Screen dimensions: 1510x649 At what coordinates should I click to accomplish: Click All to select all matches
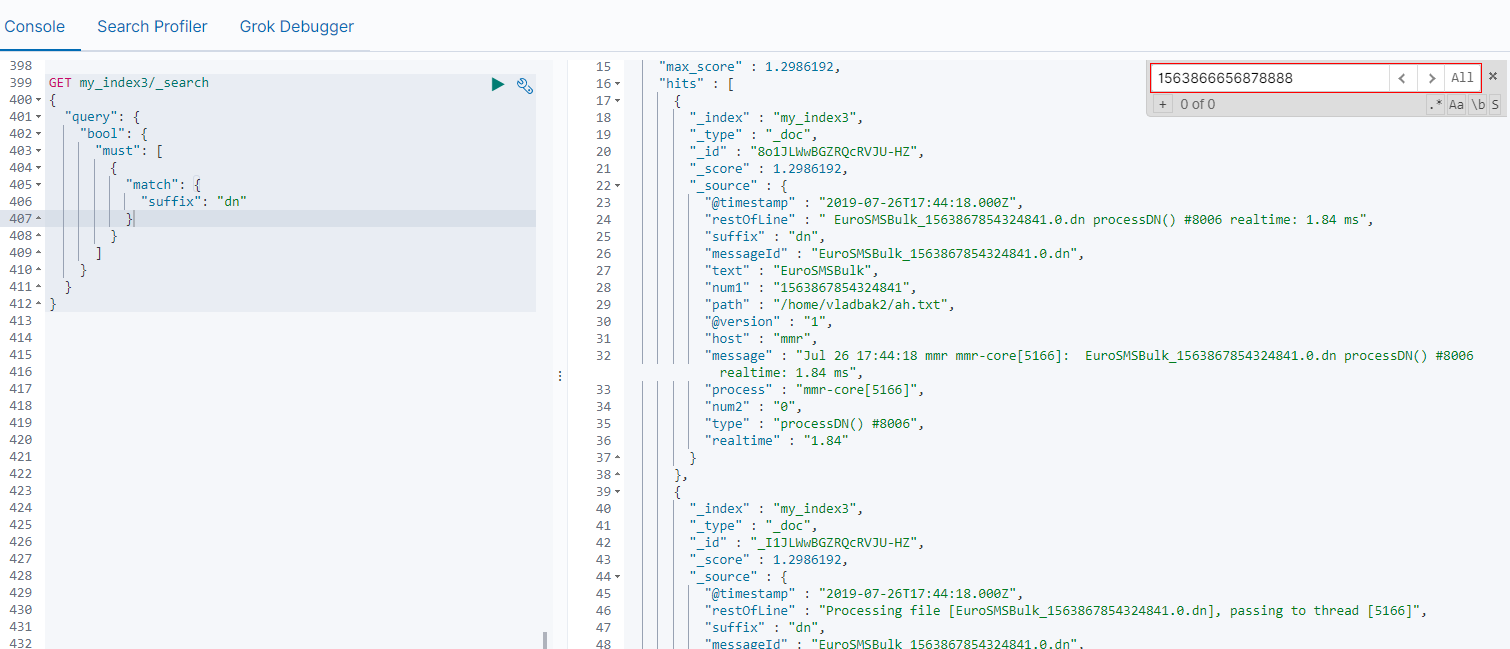[x=1462, y=78]
